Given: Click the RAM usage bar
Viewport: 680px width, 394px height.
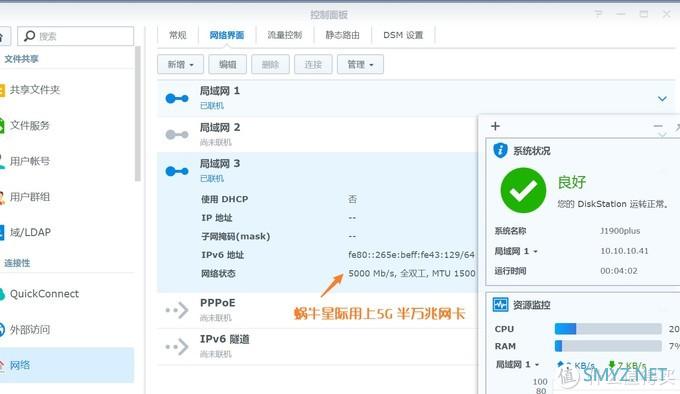Looking at the screenshot, I should (x=608, y=346).
